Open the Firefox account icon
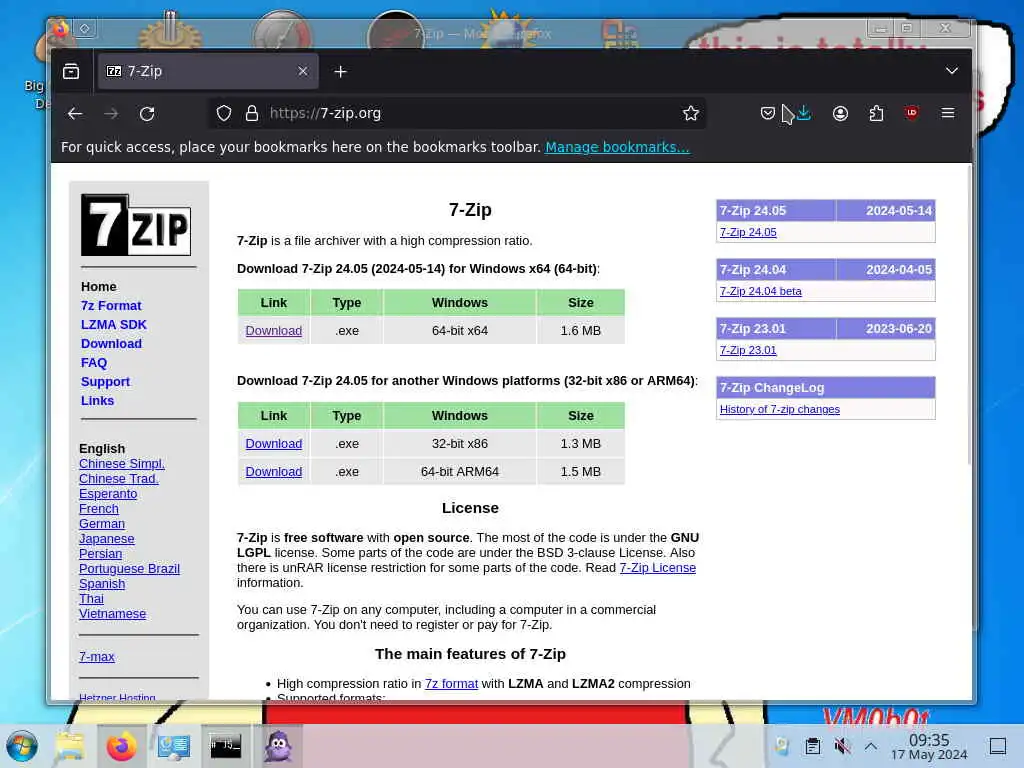This screenshot has width=1024, height=768. [840, 114]
